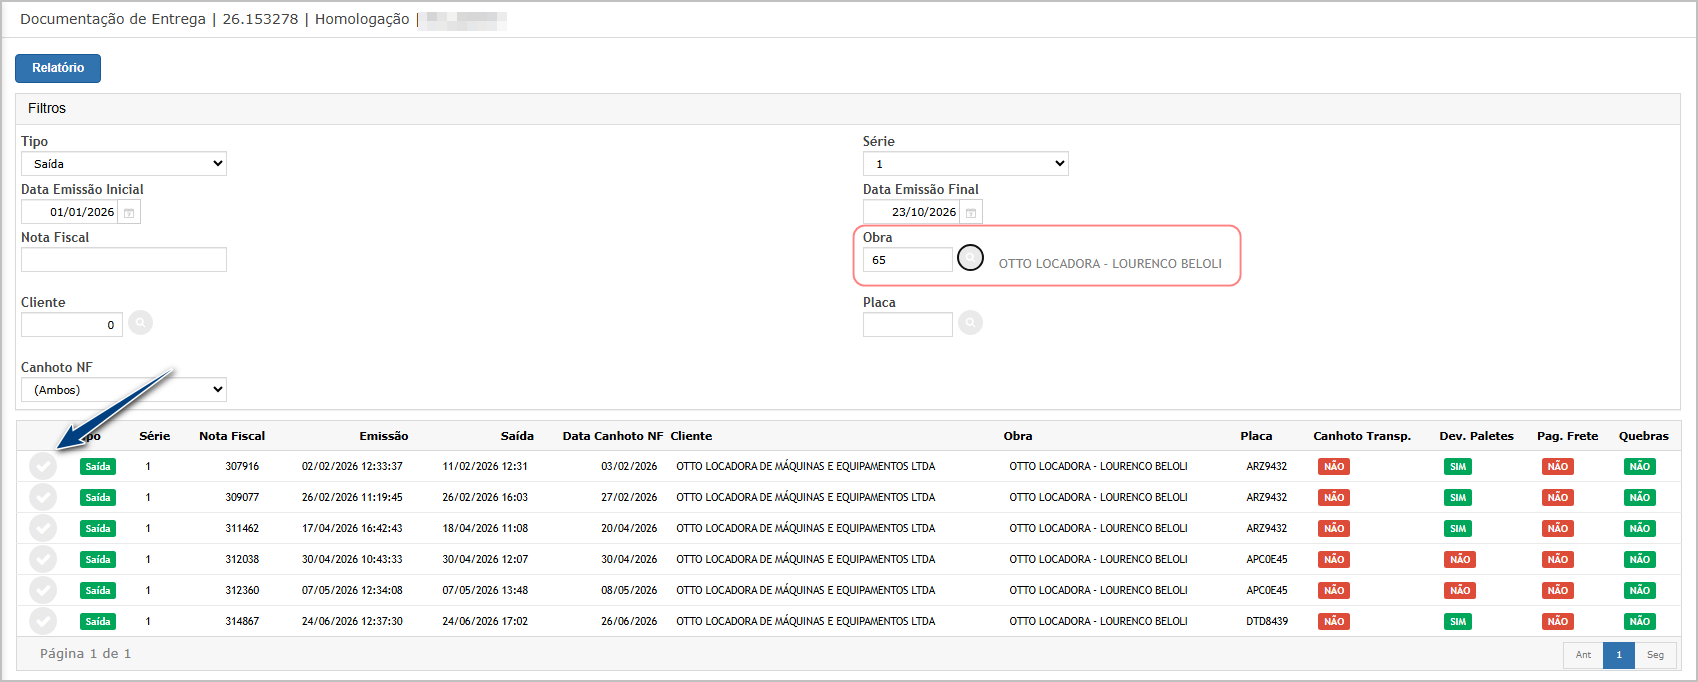The width and height of the screenshot is (1698, 682).
Task: Open calendar for Data Emissão Inicial
Action: click(x=129, y=212)
